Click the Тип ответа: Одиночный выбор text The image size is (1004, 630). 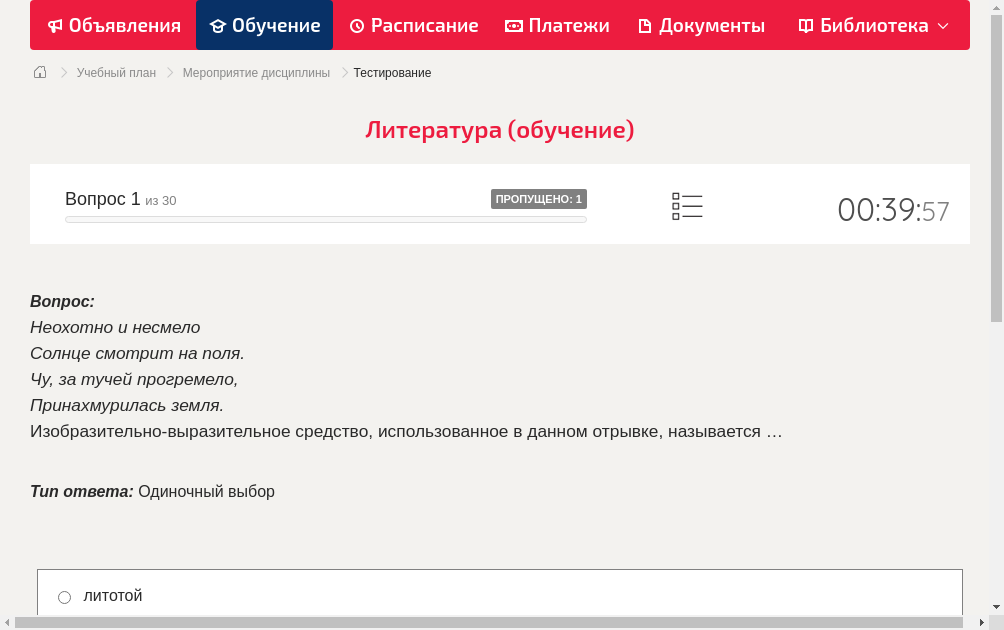coord(152,491)
